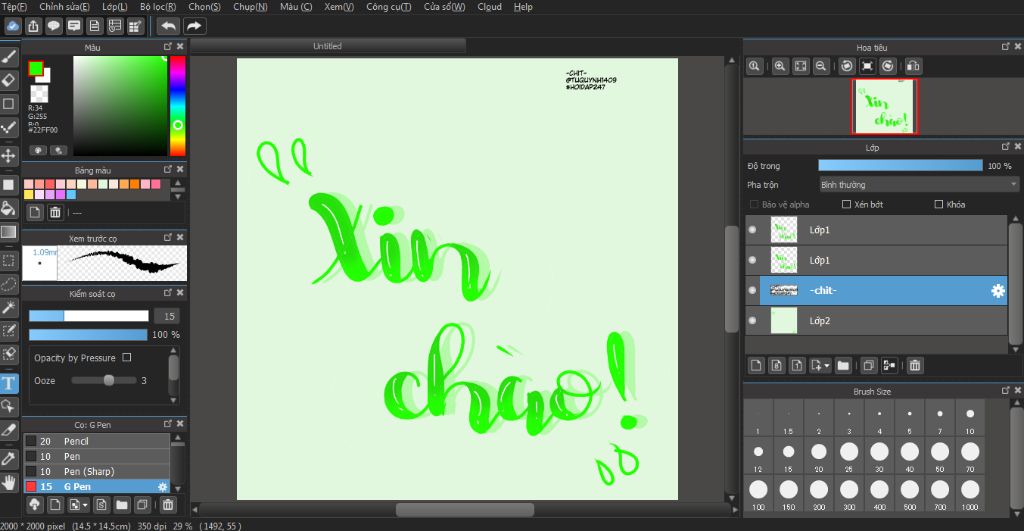This screenshot has height=531, width=1024.
Task: Toggle the Khóa lock checkbox
Action: [938, 204]
